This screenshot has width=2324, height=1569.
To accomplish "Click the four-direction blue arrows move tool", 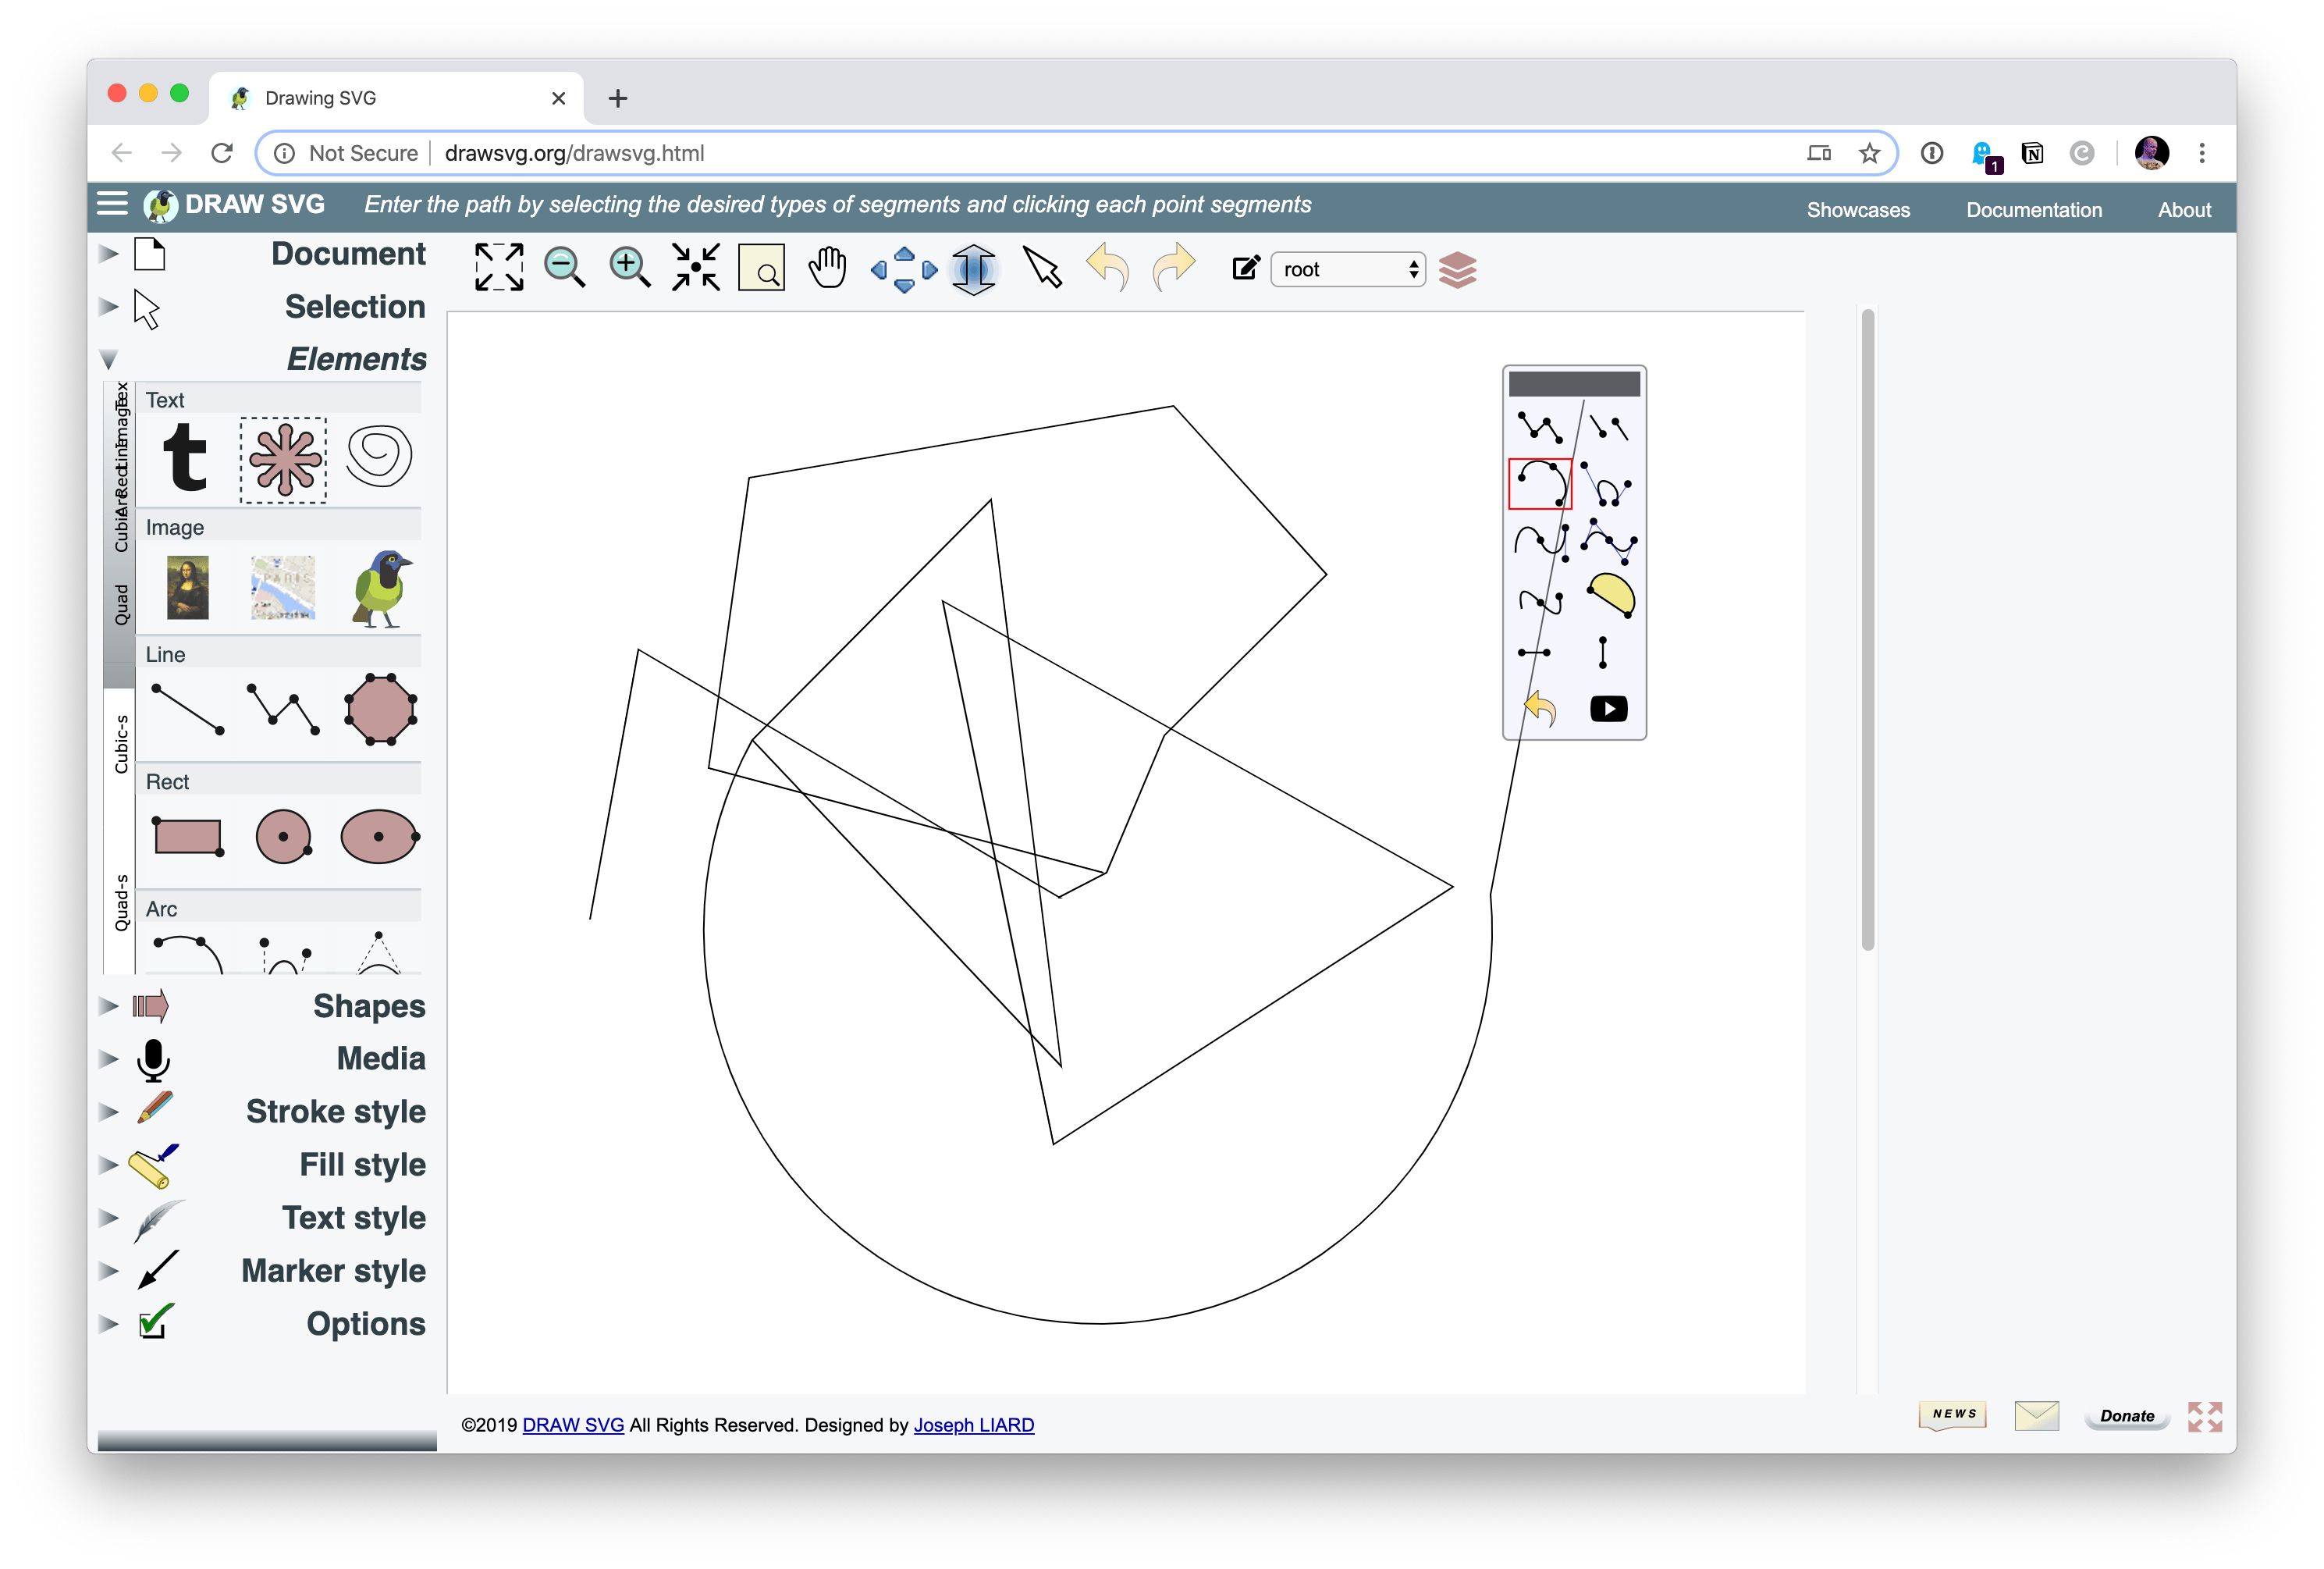I will (903, 269).
